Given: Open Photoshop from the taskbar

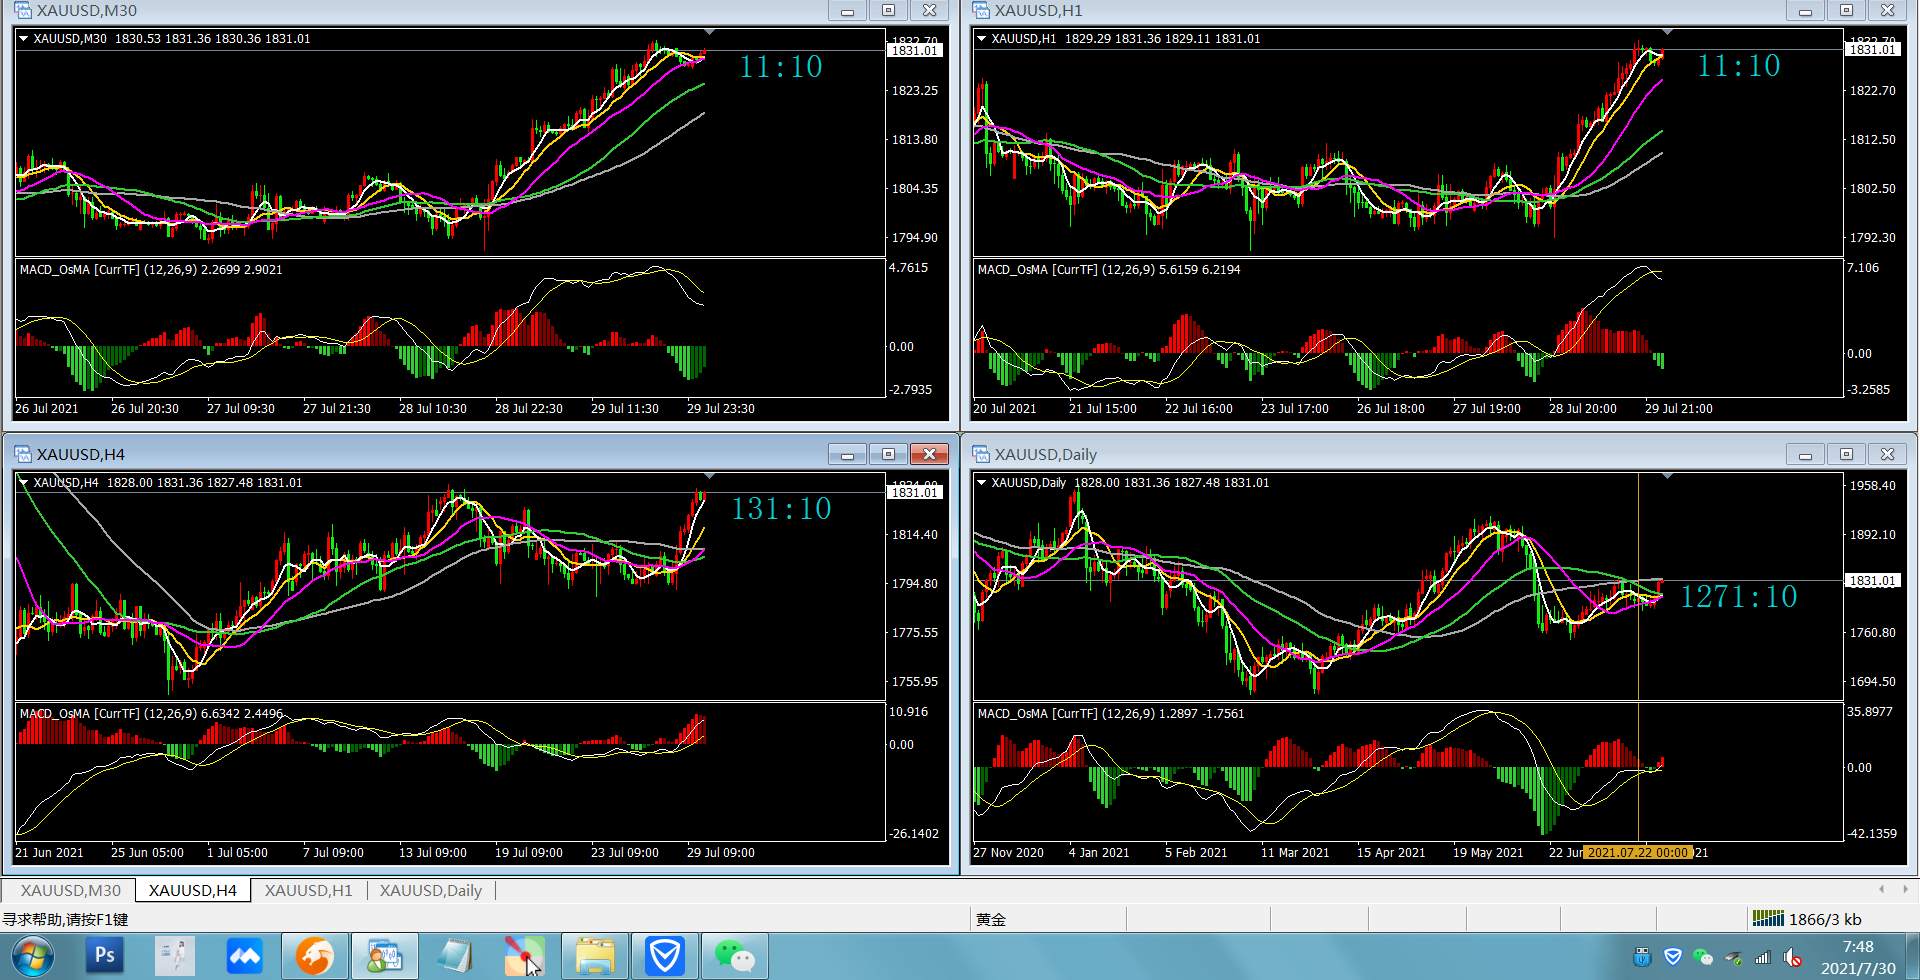Looking at the screenshot, I should coord(105,956).
